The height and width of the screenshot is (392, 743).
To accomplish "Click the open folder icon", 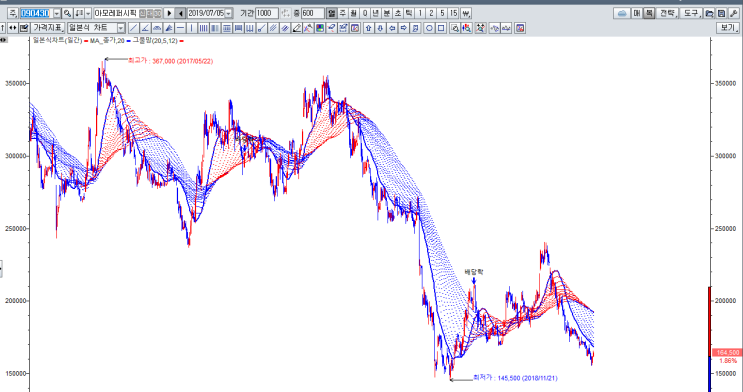I will (709, 13).
